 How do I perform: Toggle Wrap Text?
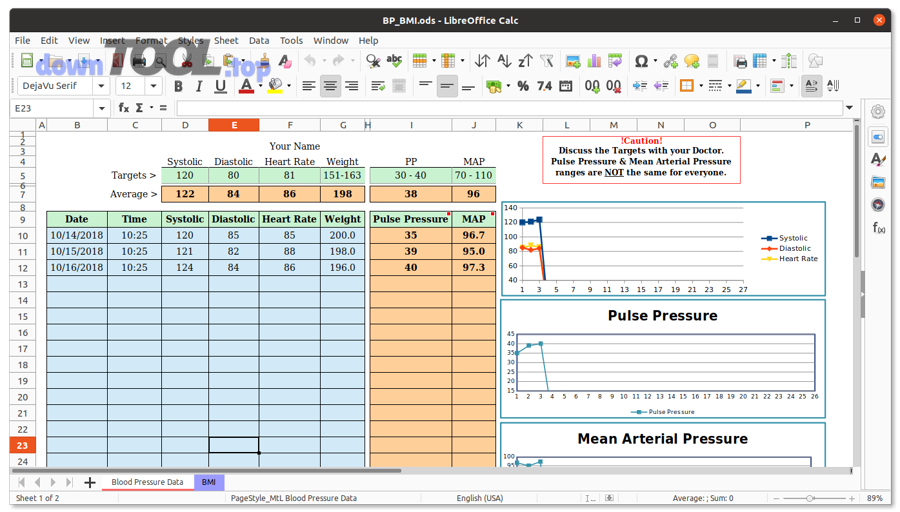point(378,86)
